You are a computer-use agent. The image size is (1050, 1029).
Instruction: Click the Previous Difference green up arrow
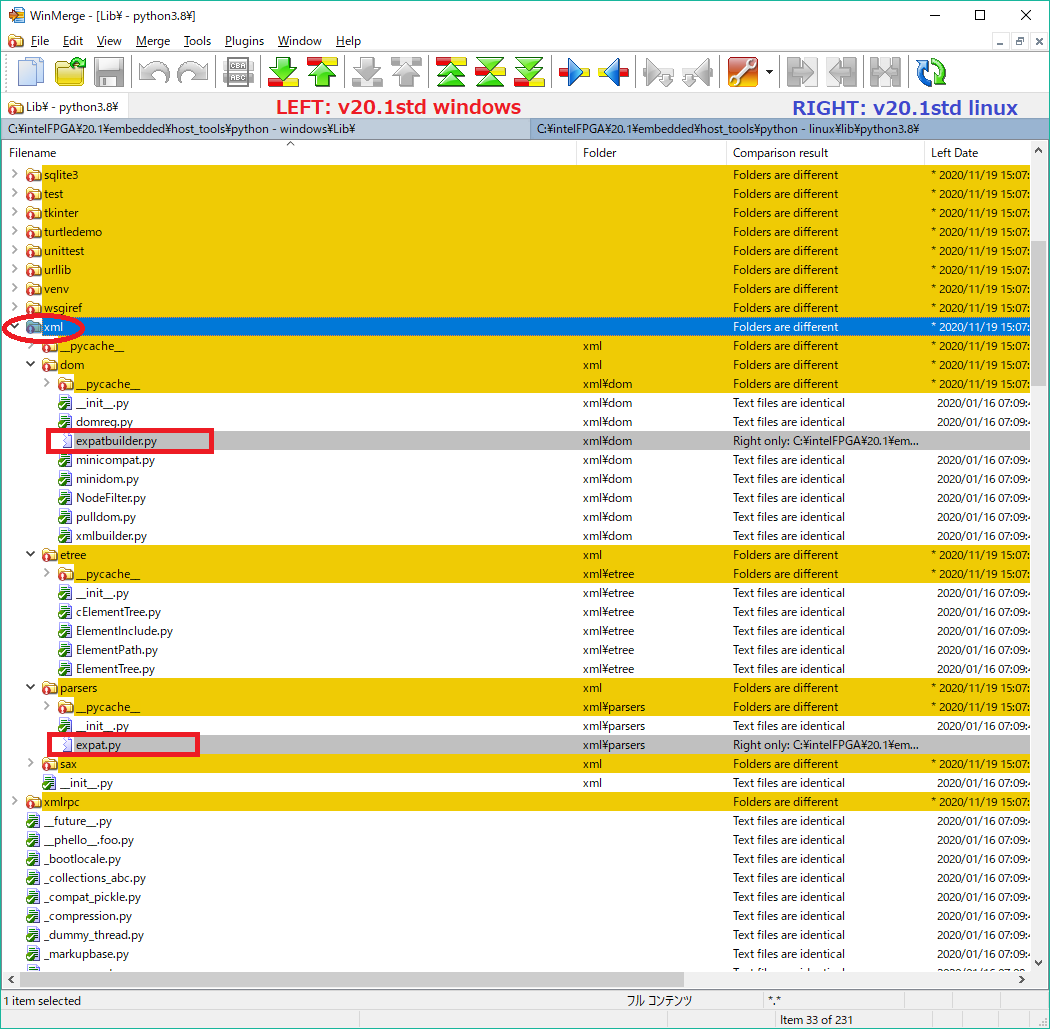[322, 72]
